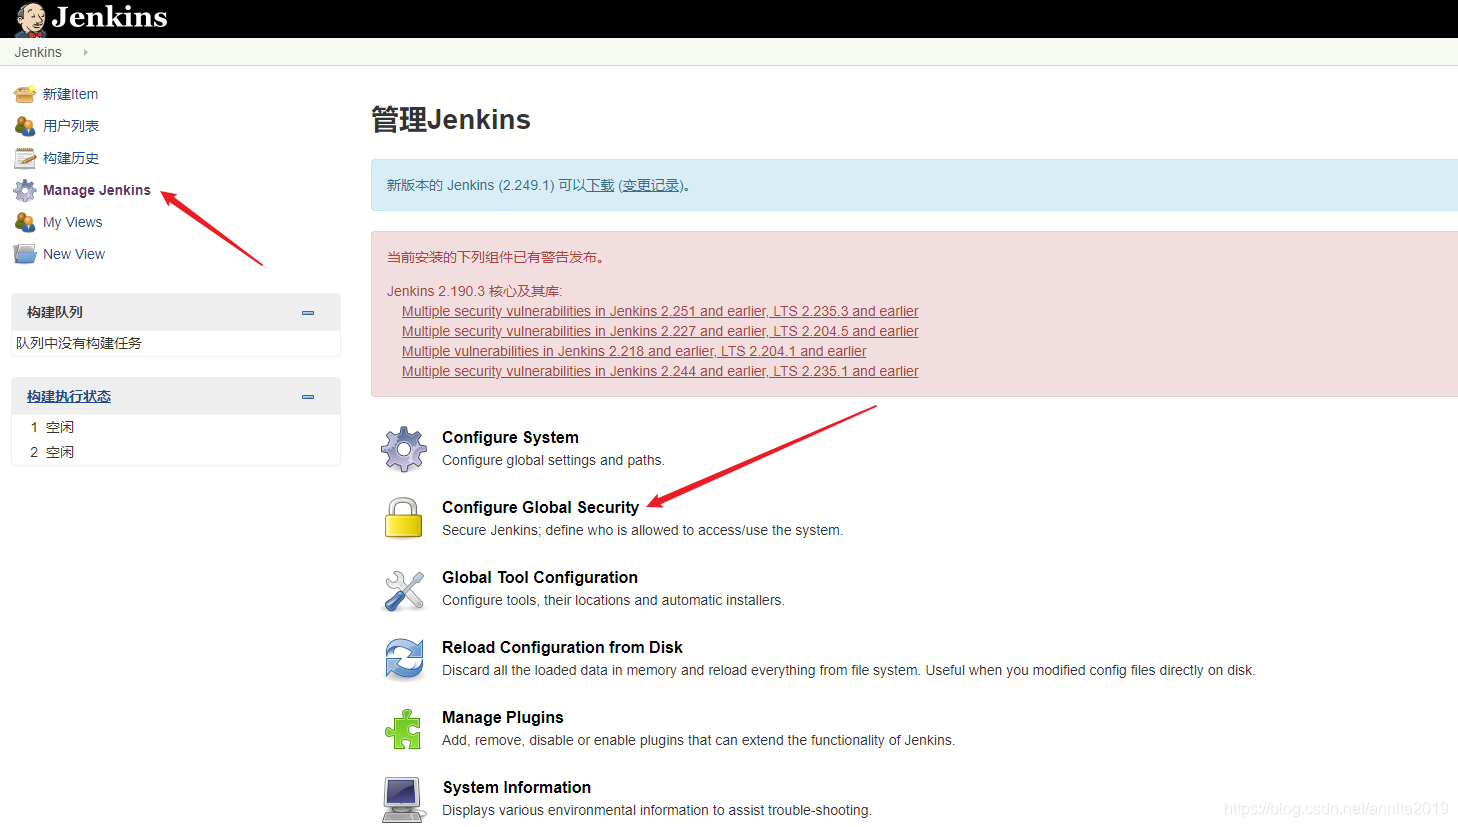Click the 用户列表 people icon
Viewport: 1458px width, 827px height.
click(25, 126)
